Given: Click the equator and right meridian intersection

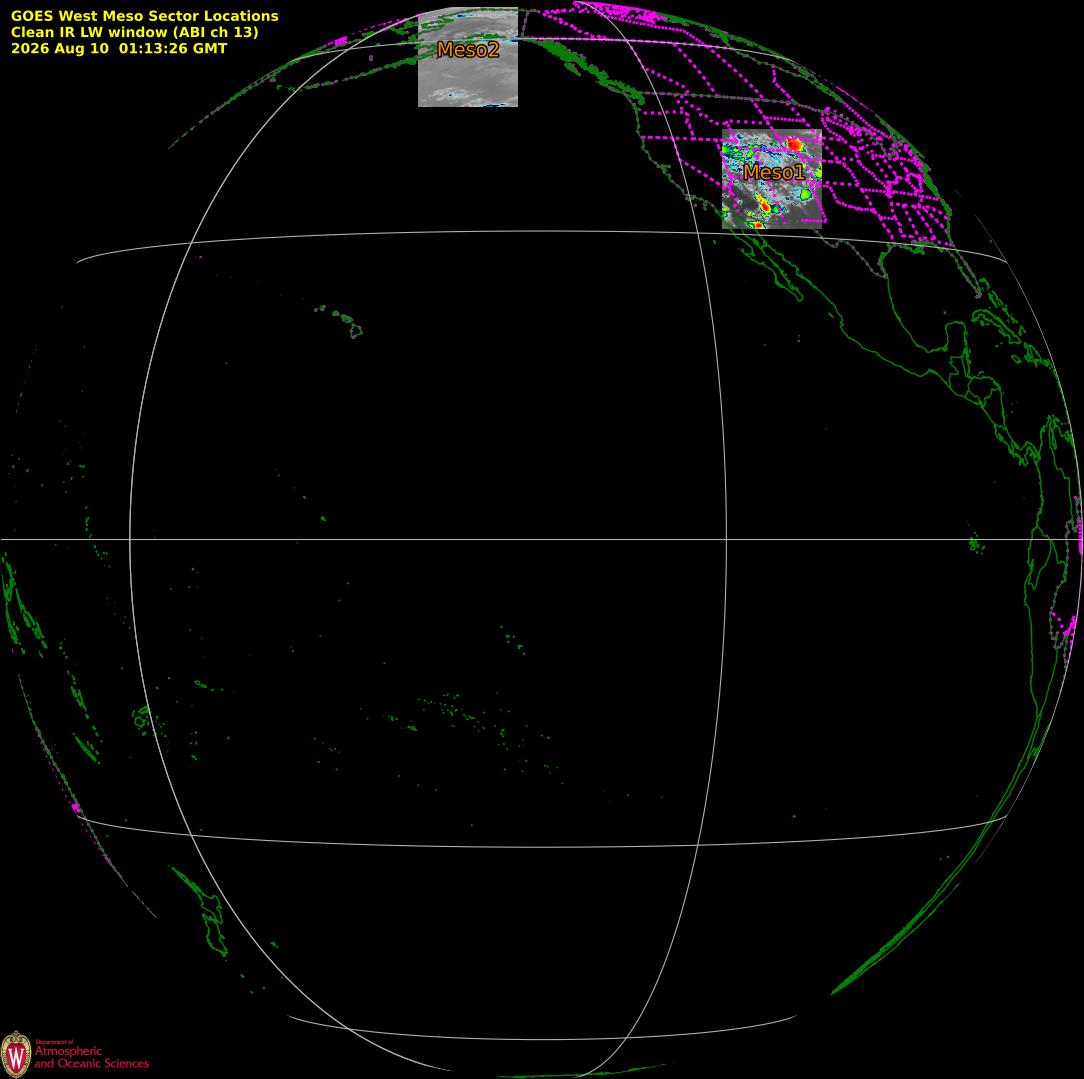Looking at the screenshot, I should click(727, 539).
